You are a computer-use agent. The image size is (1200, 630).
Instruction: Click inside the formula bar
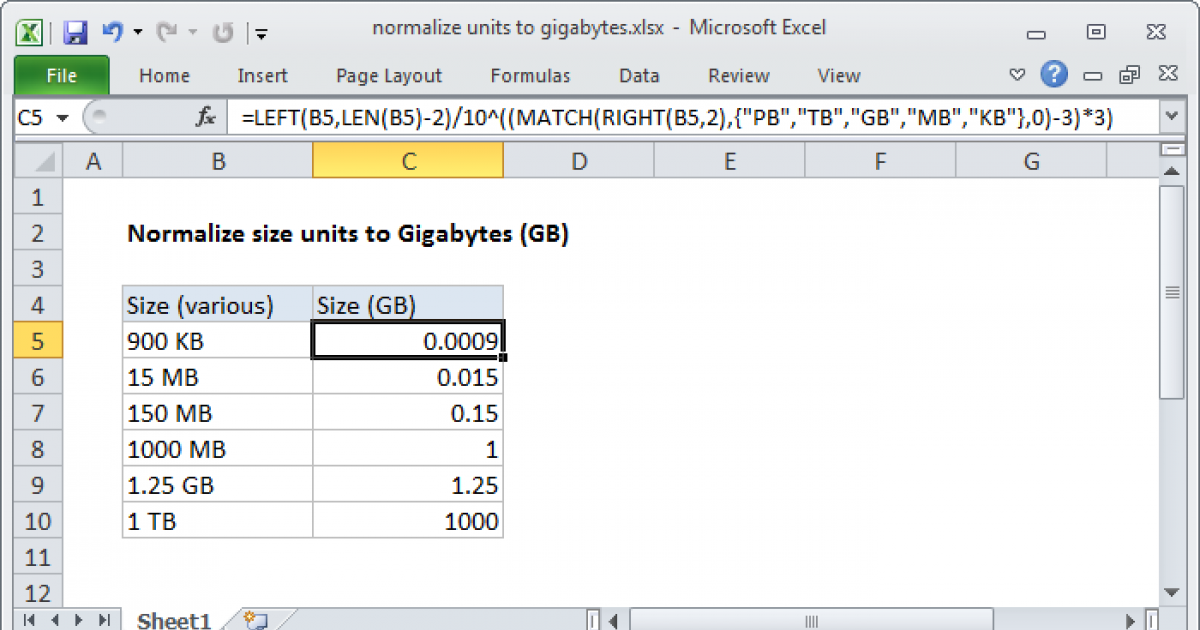click(600, 117)
